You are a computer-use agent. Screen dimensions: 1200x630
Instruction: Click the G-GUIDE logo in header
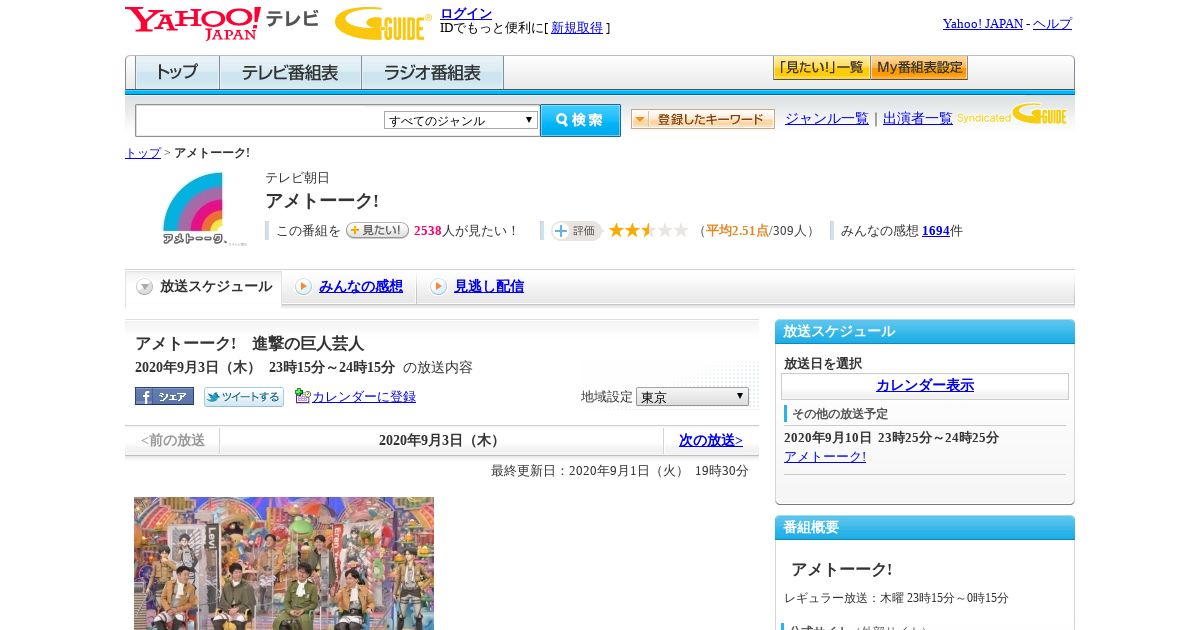[x=383, y=24]
